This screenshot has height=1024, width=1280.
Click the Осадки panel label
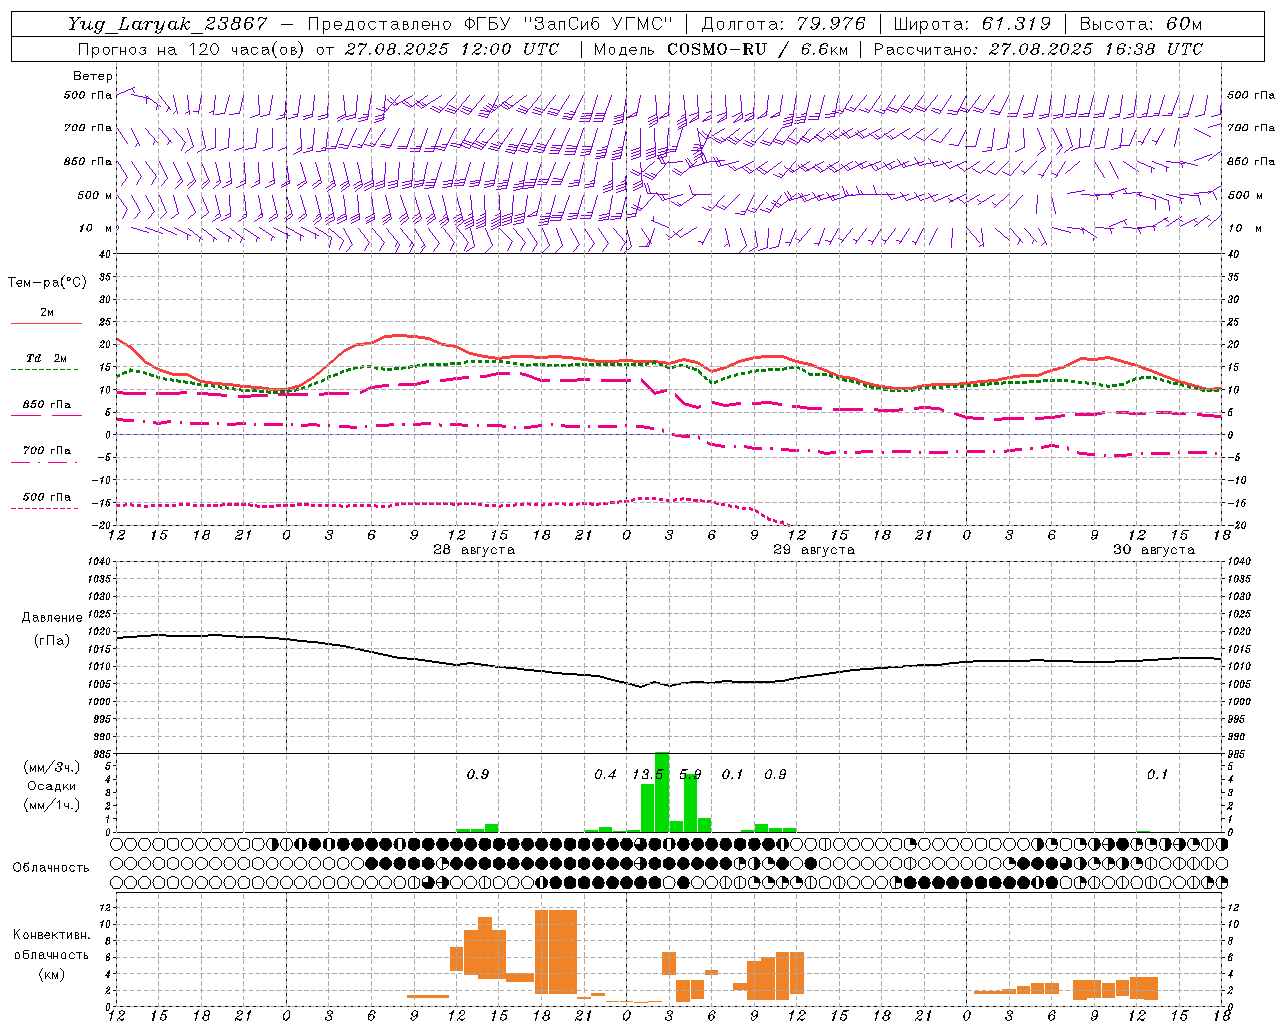pos(52,786)
